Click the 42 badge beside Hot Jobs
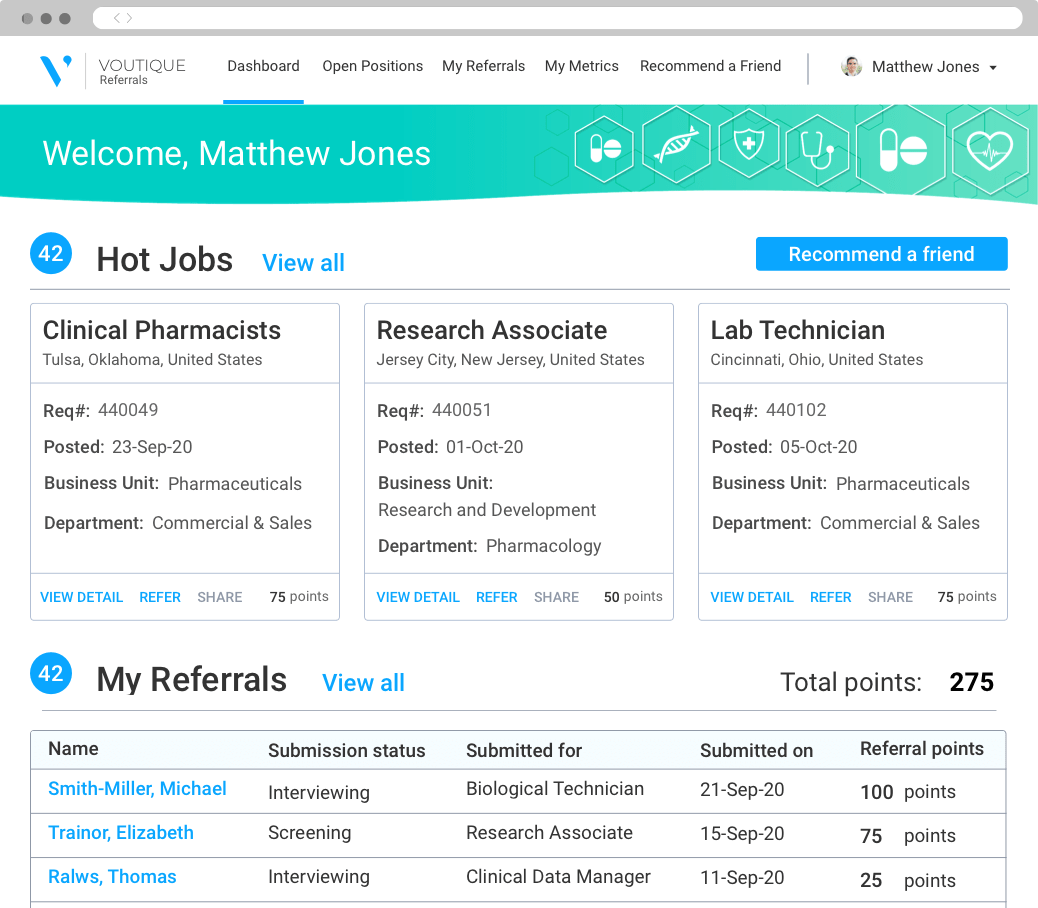The width and height of the screenshot is (1038, 908). pyautogui.click(x=51, y=253)
